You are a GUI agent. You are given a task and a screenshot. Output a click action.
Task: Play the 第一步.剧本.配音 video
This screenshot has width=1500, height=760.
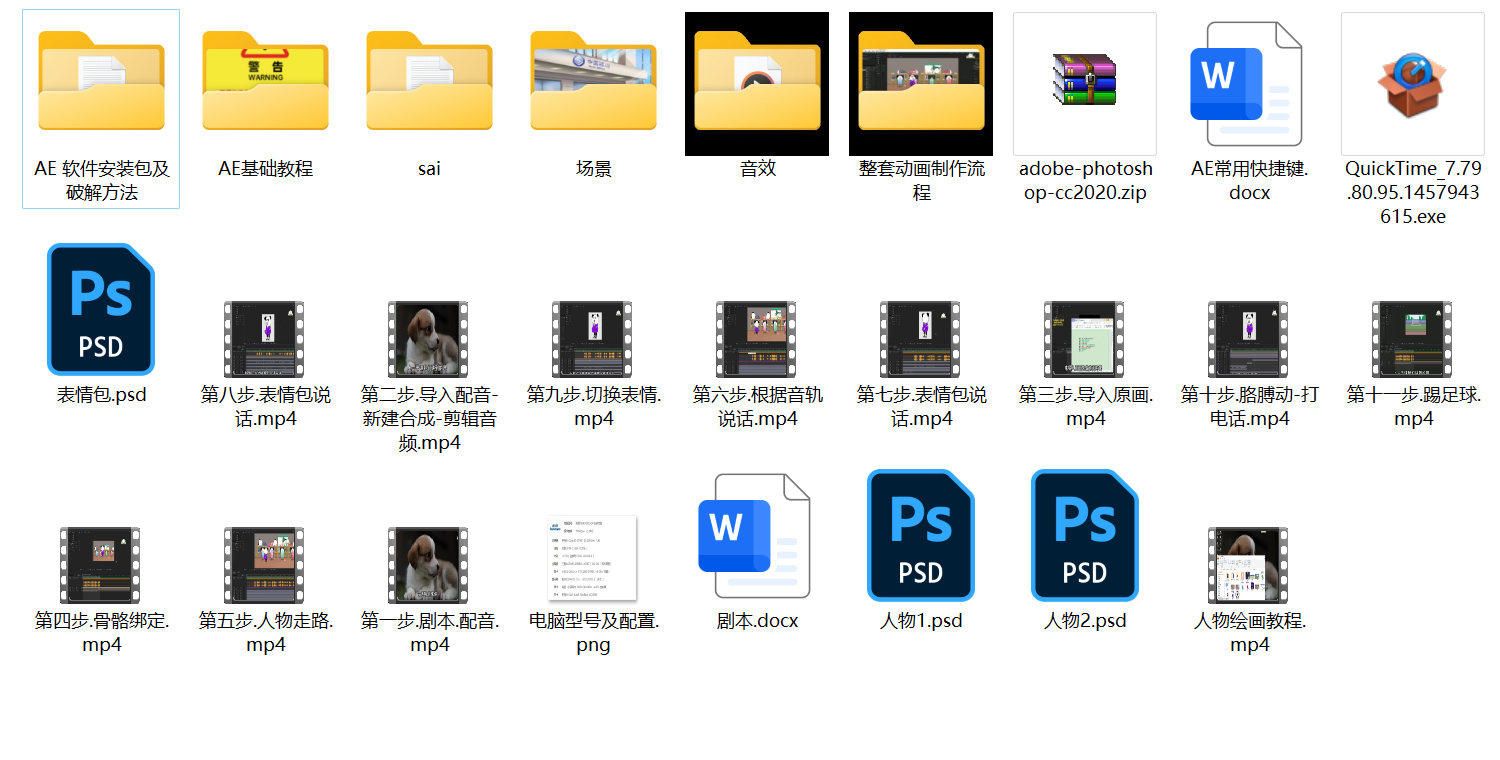point(429,562)
